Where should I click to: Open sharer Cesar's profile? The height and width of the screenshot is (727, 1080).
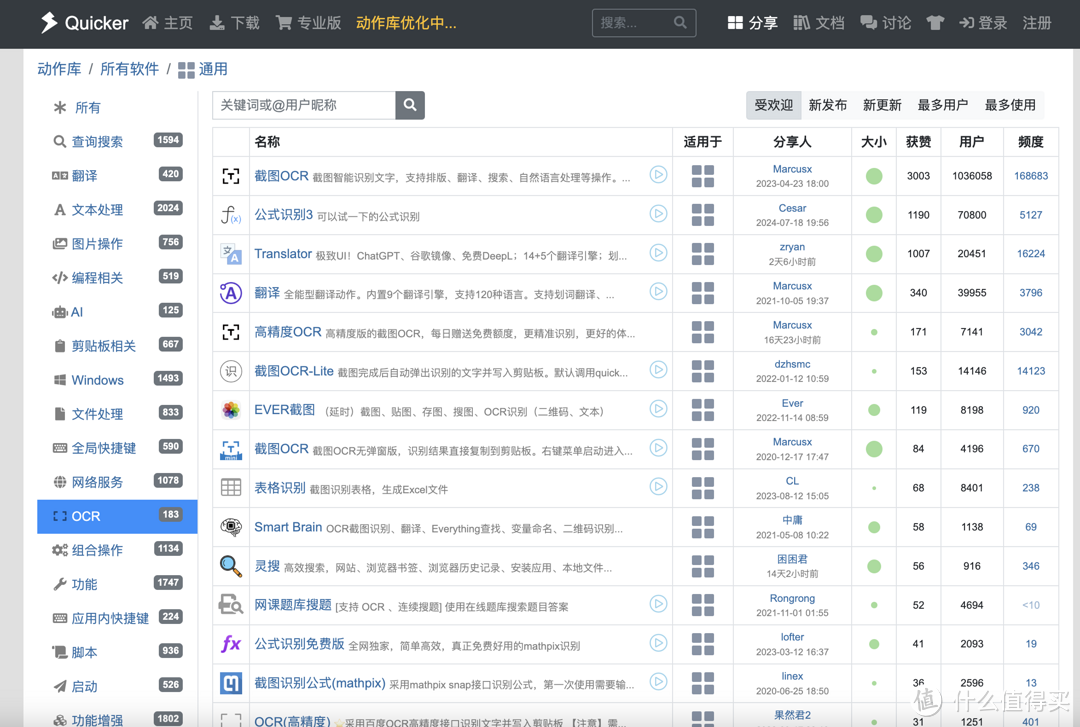point(792,208)
